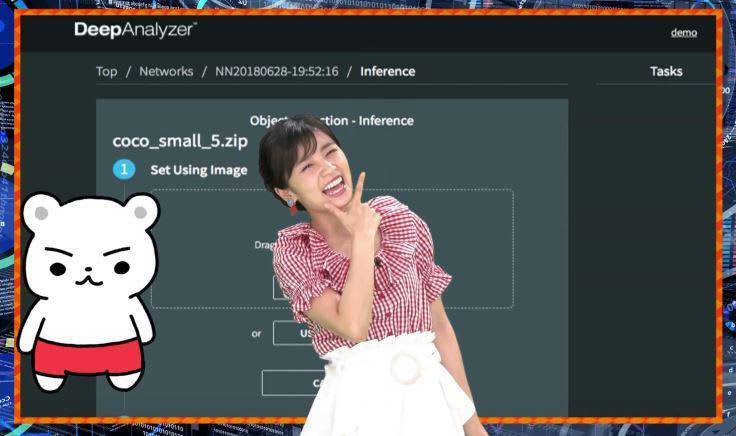Image resolution: width=736 pixels, height=436 pixels.
Task: Click the DeepAnalyzer logo
Action: tap(135, 30)
